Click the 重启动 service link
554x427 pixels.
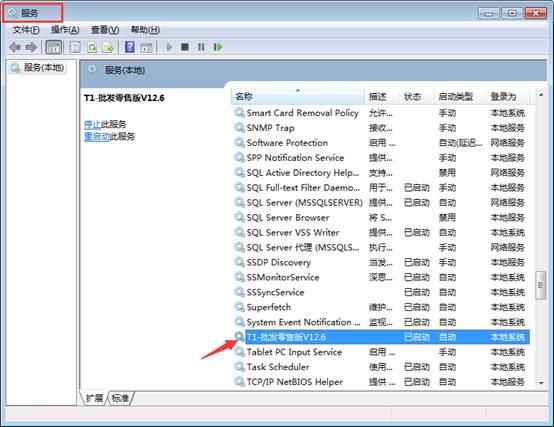tap(96, 137)
